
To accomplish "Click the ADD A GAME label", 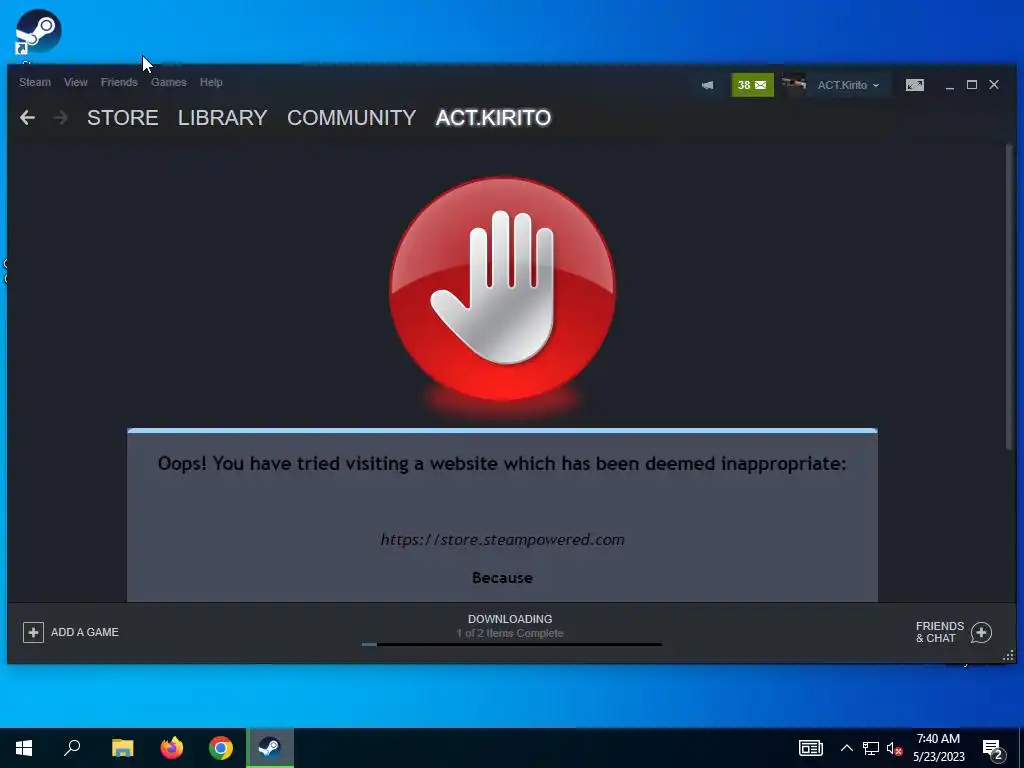I will coord(85,632).
